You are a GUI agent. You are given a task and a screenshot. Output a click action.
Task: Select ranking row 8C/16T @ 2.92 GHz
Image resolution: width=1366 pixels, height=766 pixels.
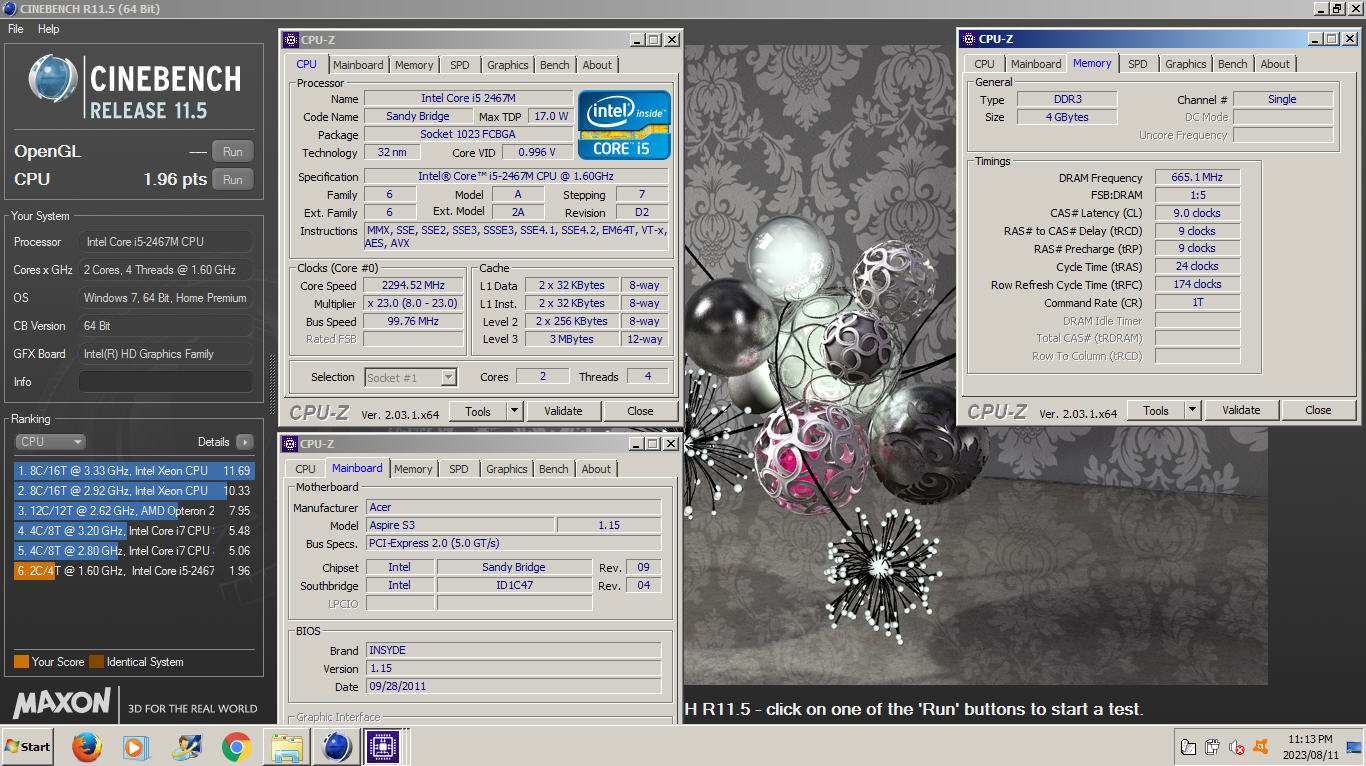134,491
